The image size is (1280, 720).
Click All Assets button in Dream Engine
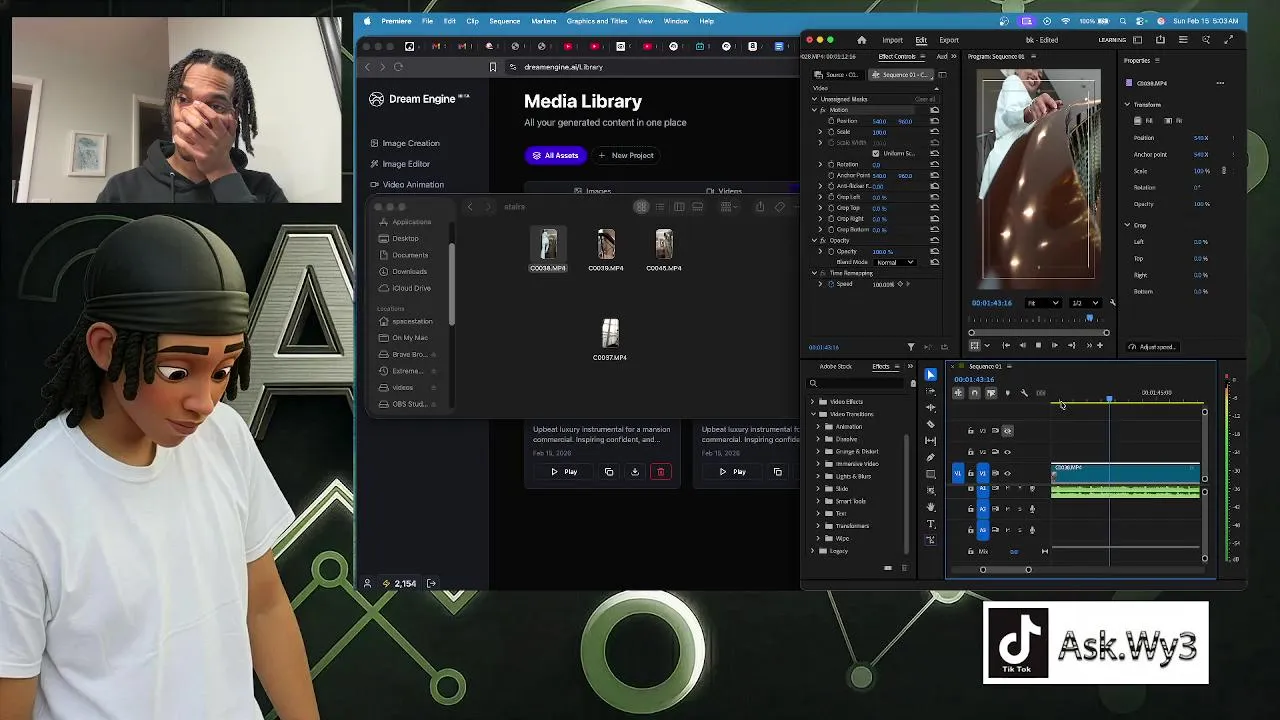click(555, 155)
